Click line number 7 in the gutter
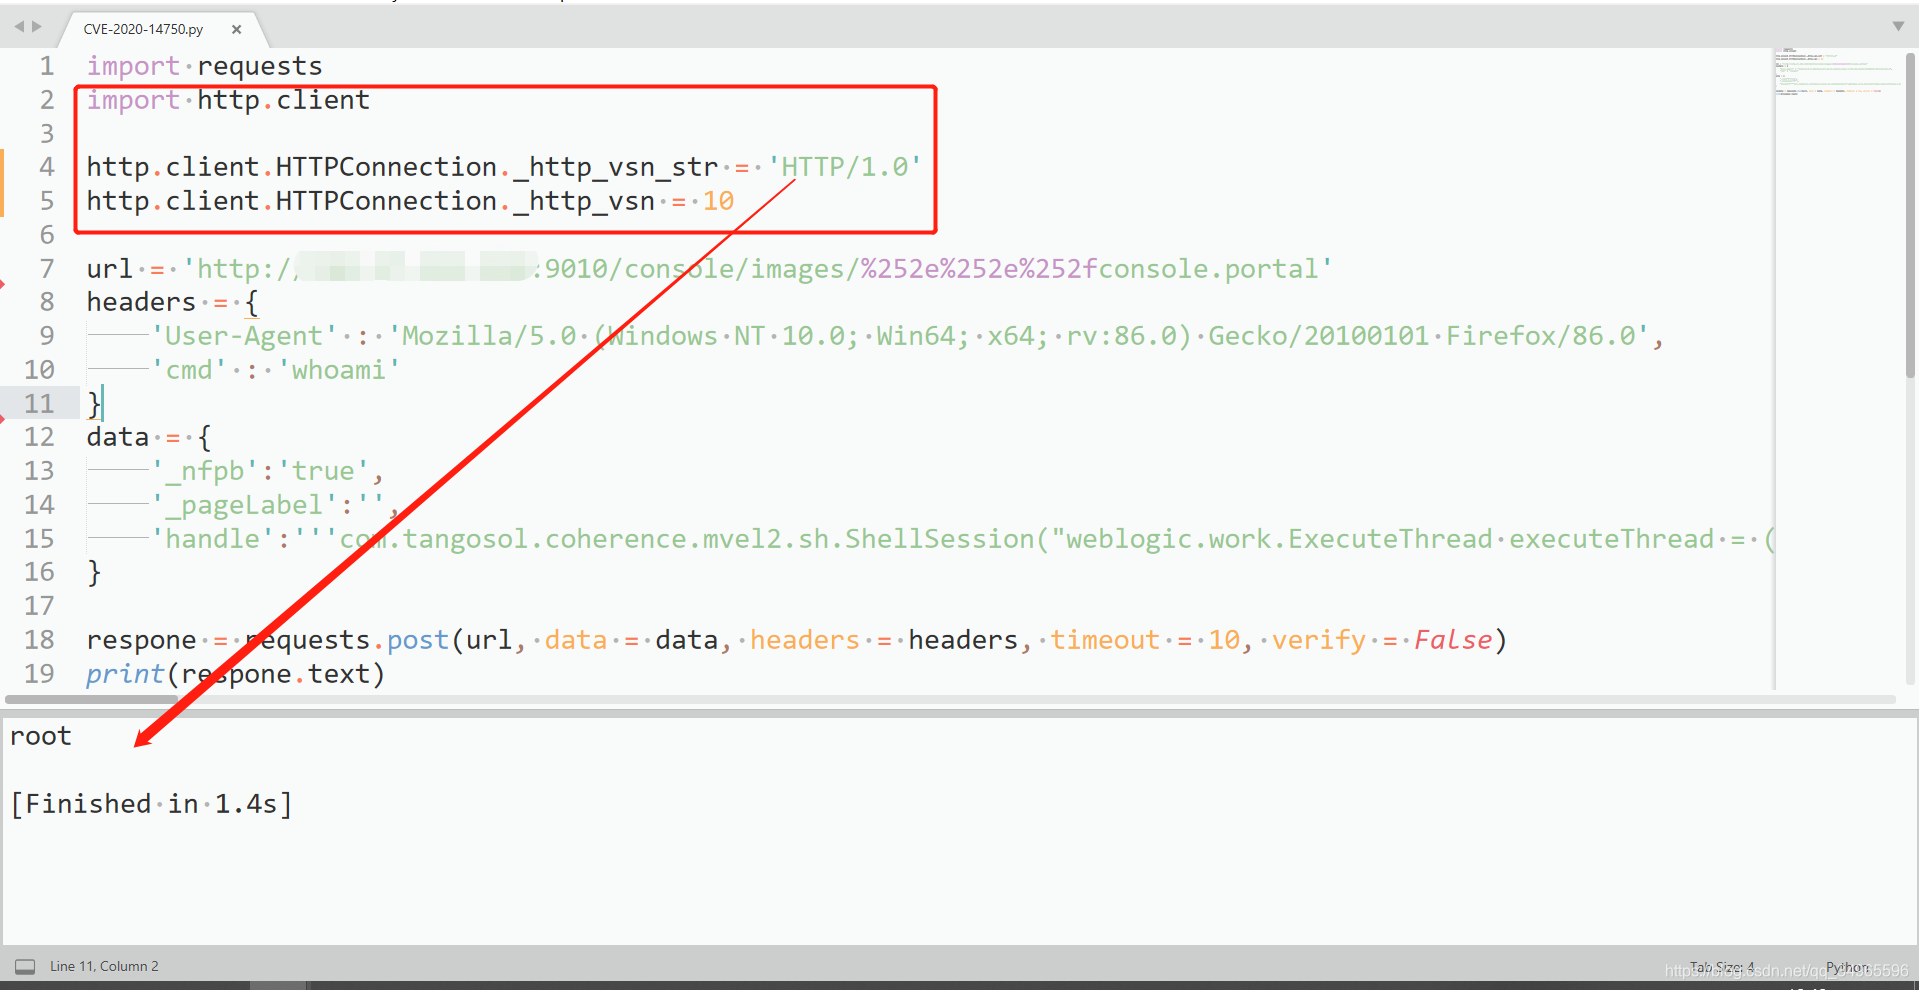 [47, 269]
